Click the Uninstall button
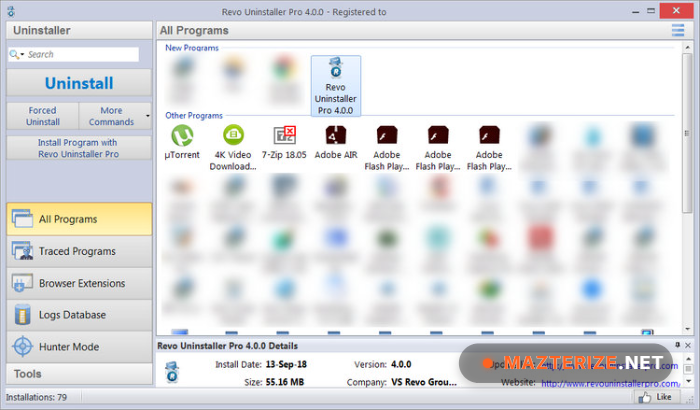 (79, 83)
